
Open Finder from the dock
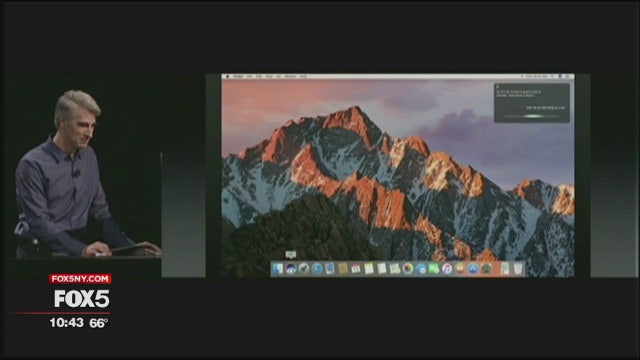278,269
